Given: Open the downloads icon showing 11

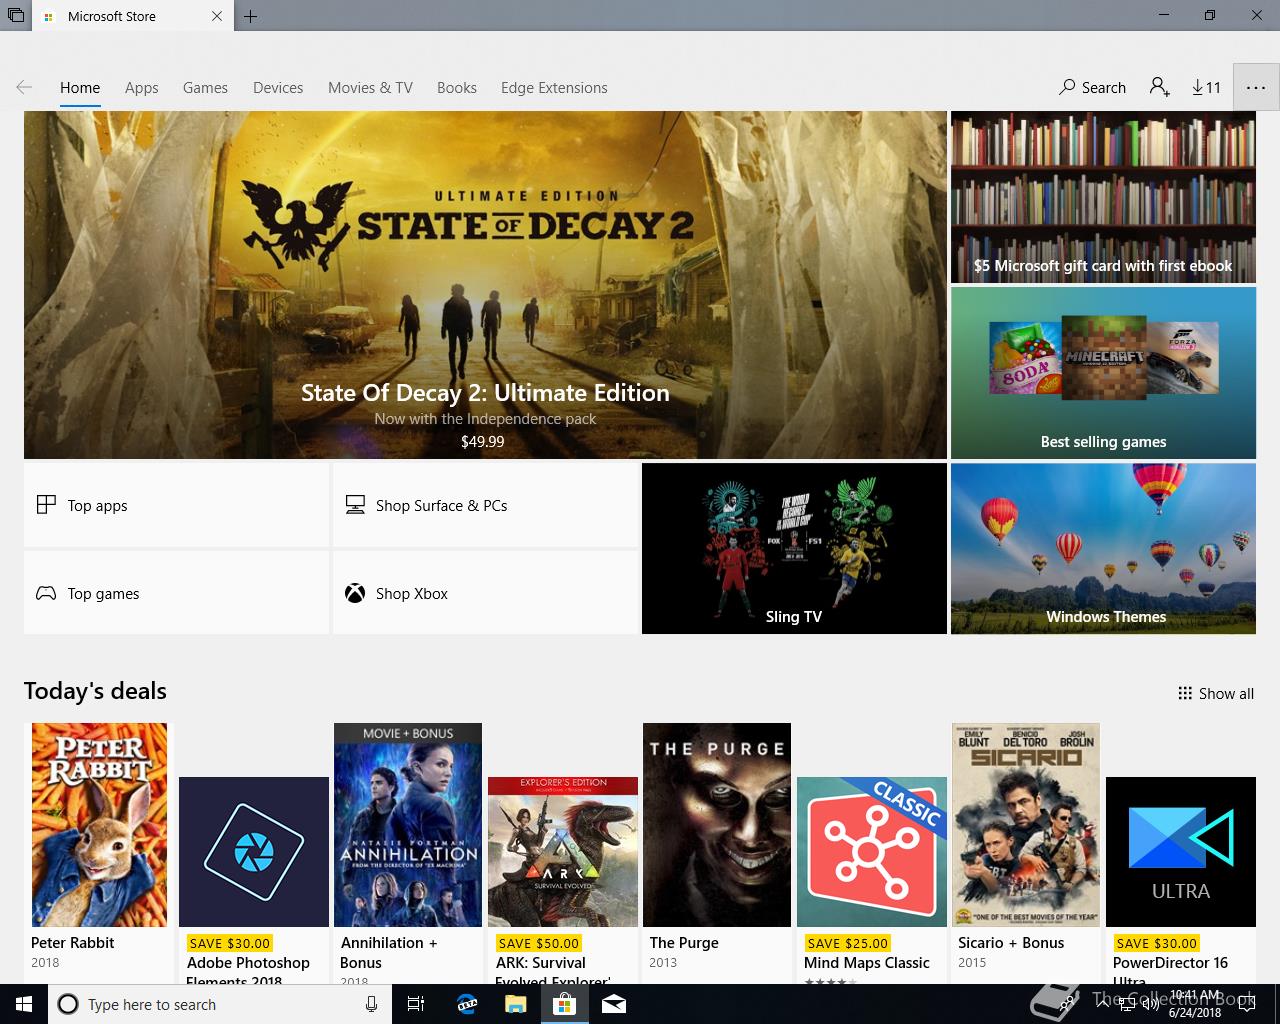Looking at the screenshot, I should click(1207, 88).
